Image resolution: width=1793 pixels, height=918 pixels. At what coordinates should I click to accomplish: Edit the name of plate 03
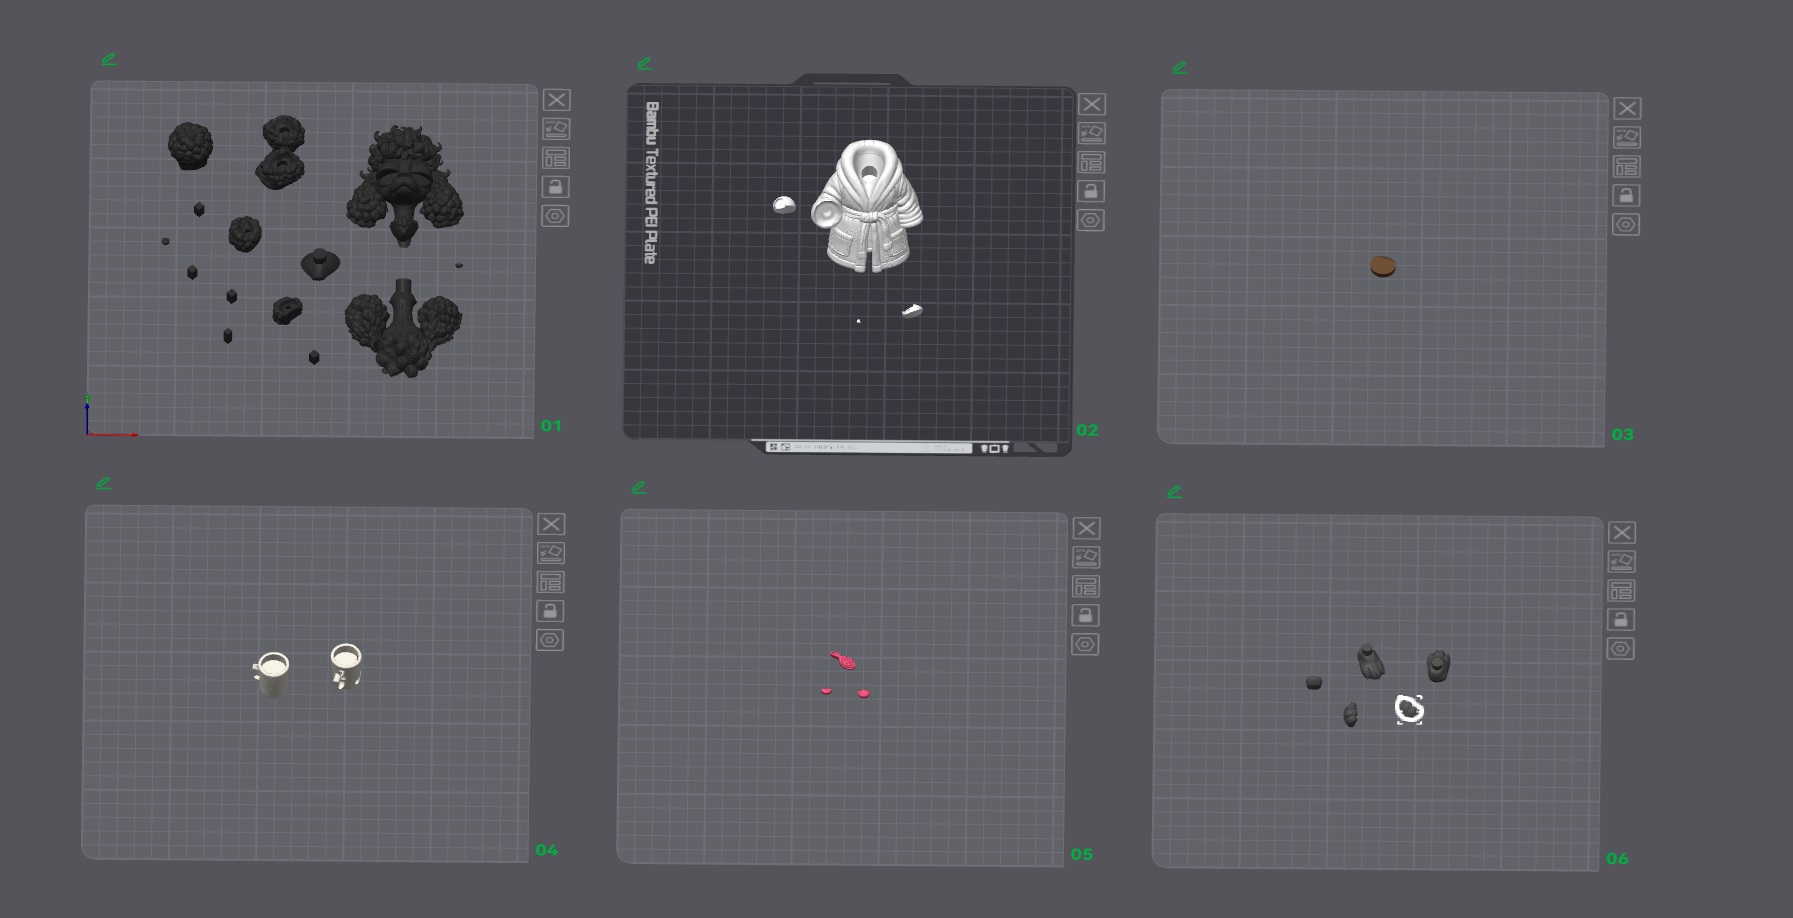(1179, 68)
